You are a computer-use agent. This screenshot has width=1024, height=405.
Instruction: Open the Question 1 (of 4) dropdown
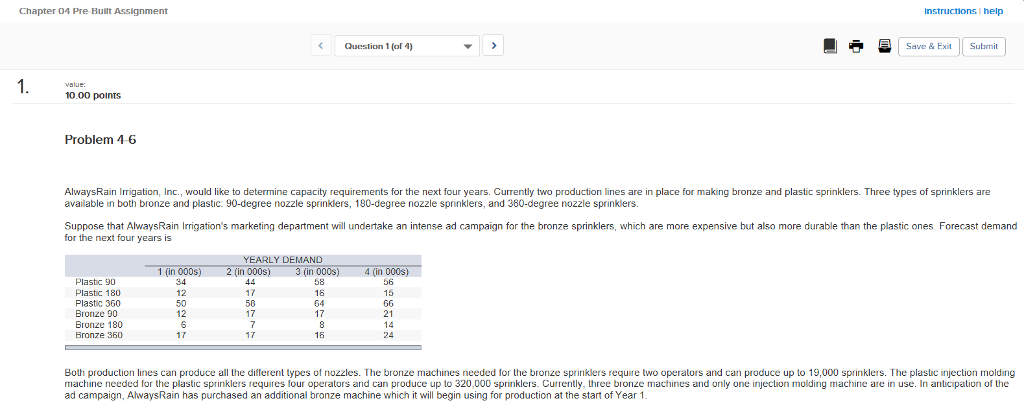[406, 46]
